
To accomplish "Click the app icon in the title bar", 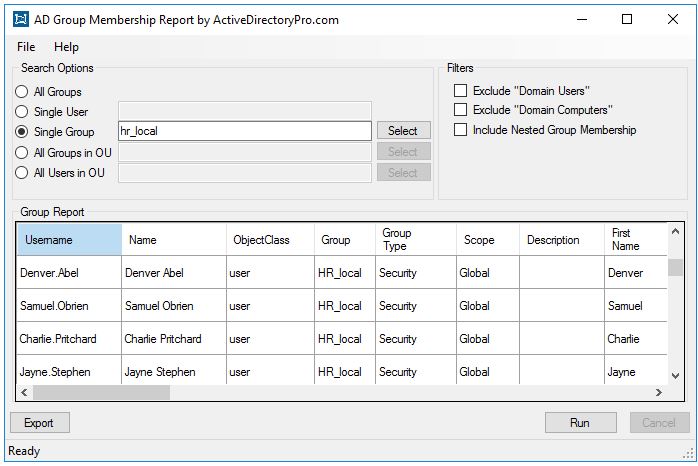I will click(21, 19).
